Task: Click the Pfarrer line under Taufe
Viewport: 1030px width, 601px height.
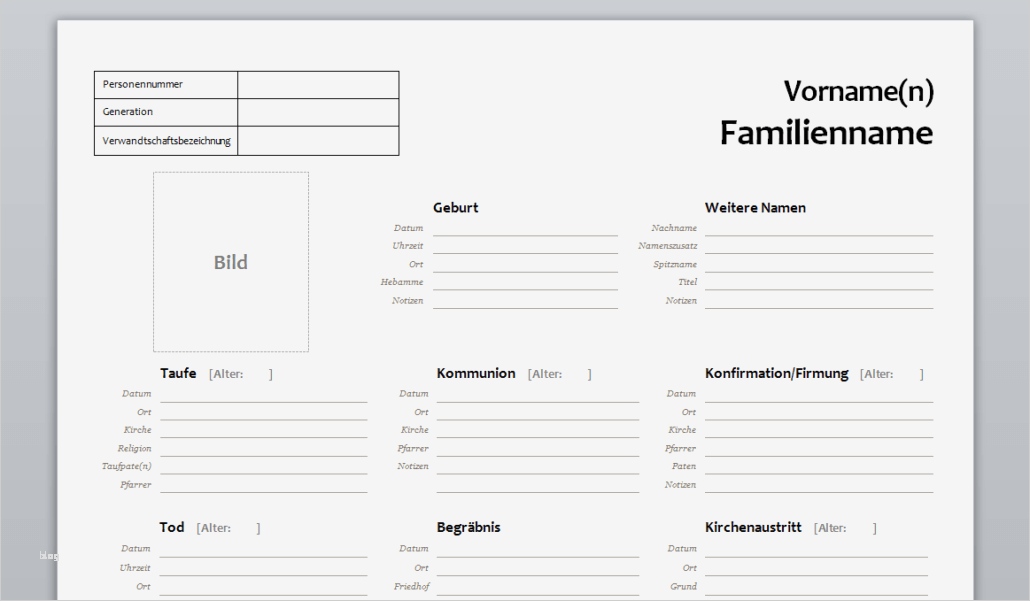Action: [x=263, y=485]
